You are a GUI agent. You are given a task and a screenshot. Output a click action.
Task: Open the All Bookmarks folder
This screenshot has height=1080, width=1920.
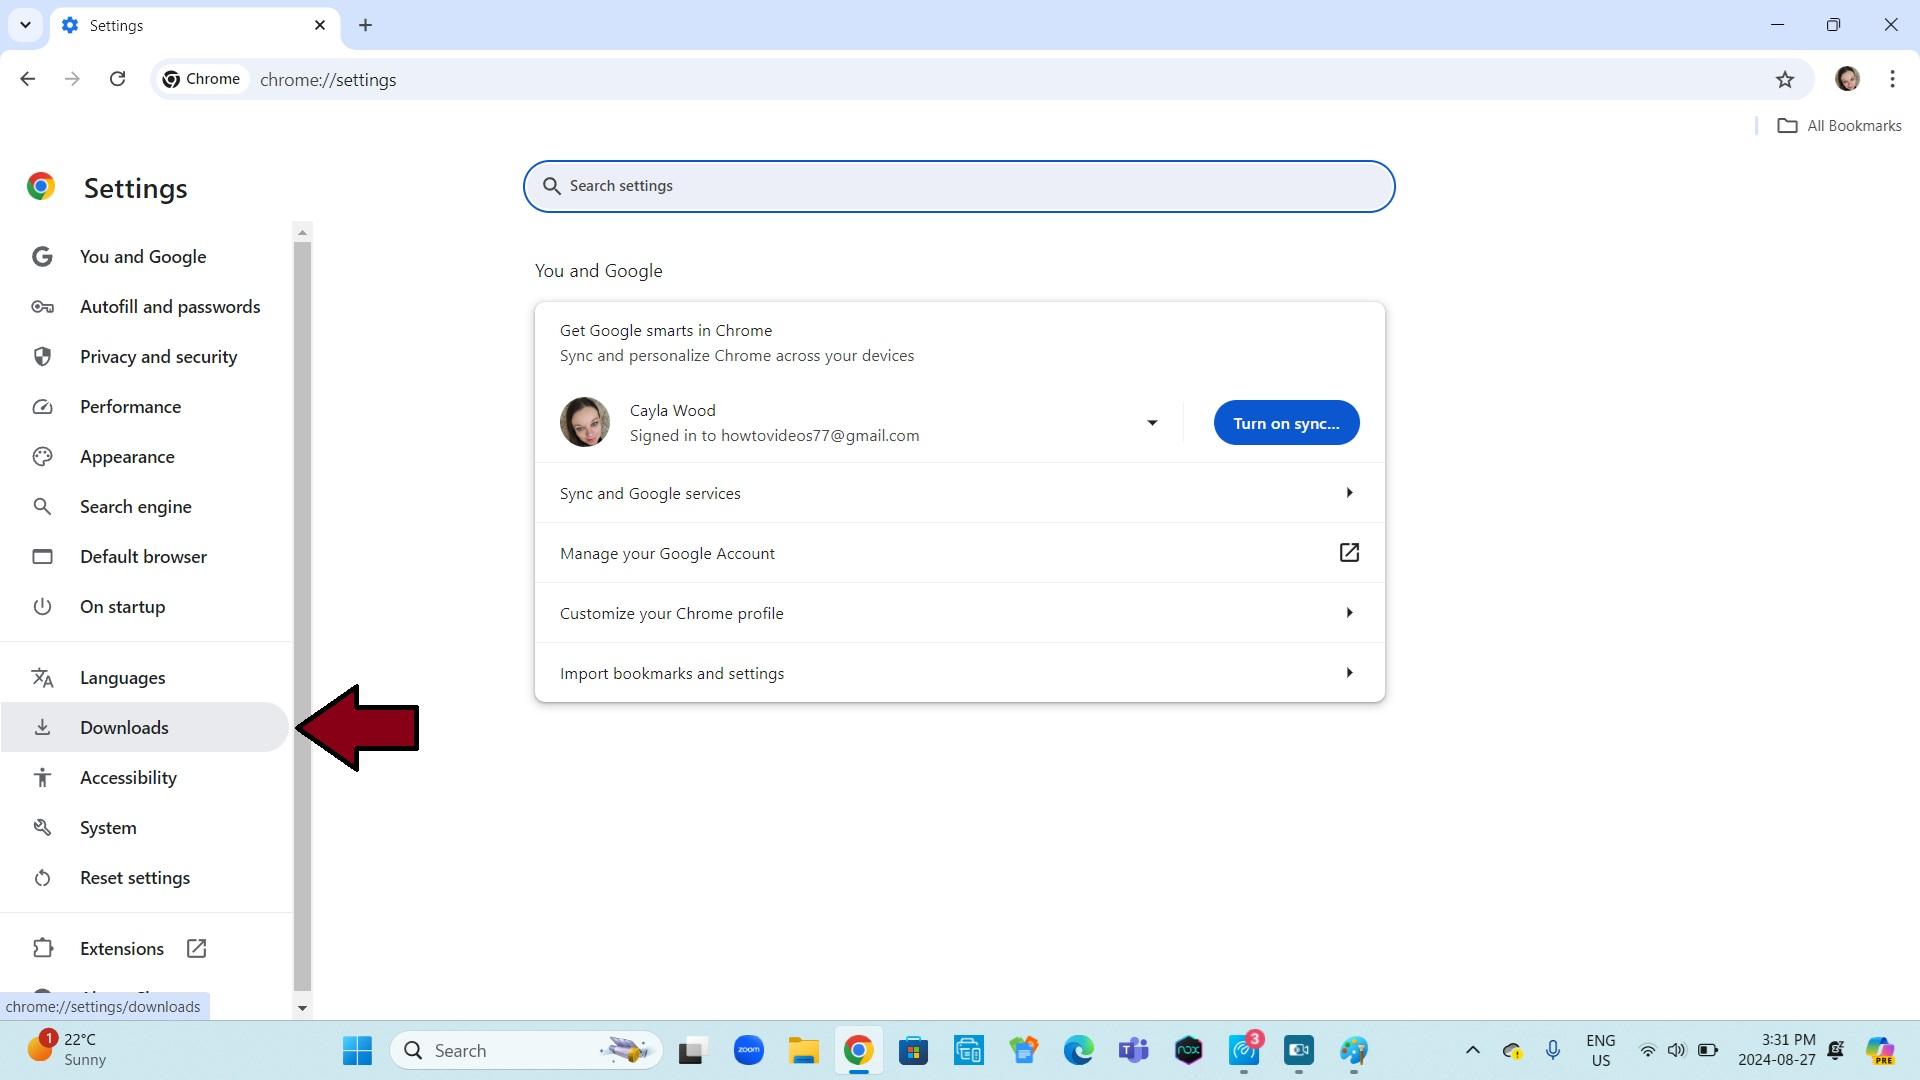(1839, 126)
